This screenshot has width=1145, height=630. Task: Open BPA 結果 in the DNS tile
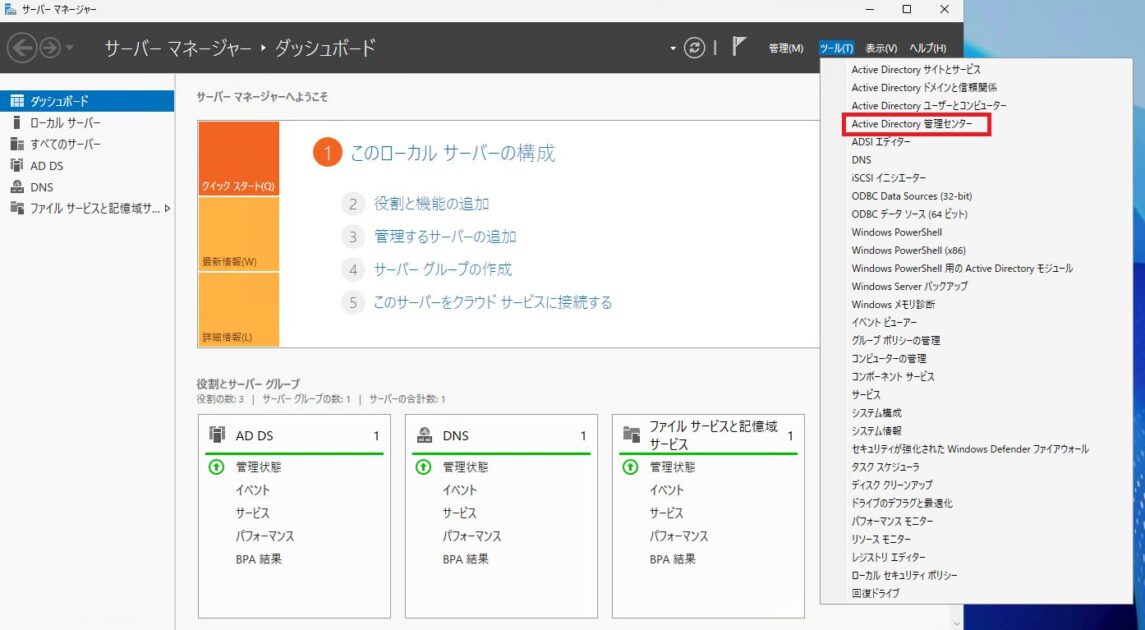pyautogui.click(x=466, y=559)
